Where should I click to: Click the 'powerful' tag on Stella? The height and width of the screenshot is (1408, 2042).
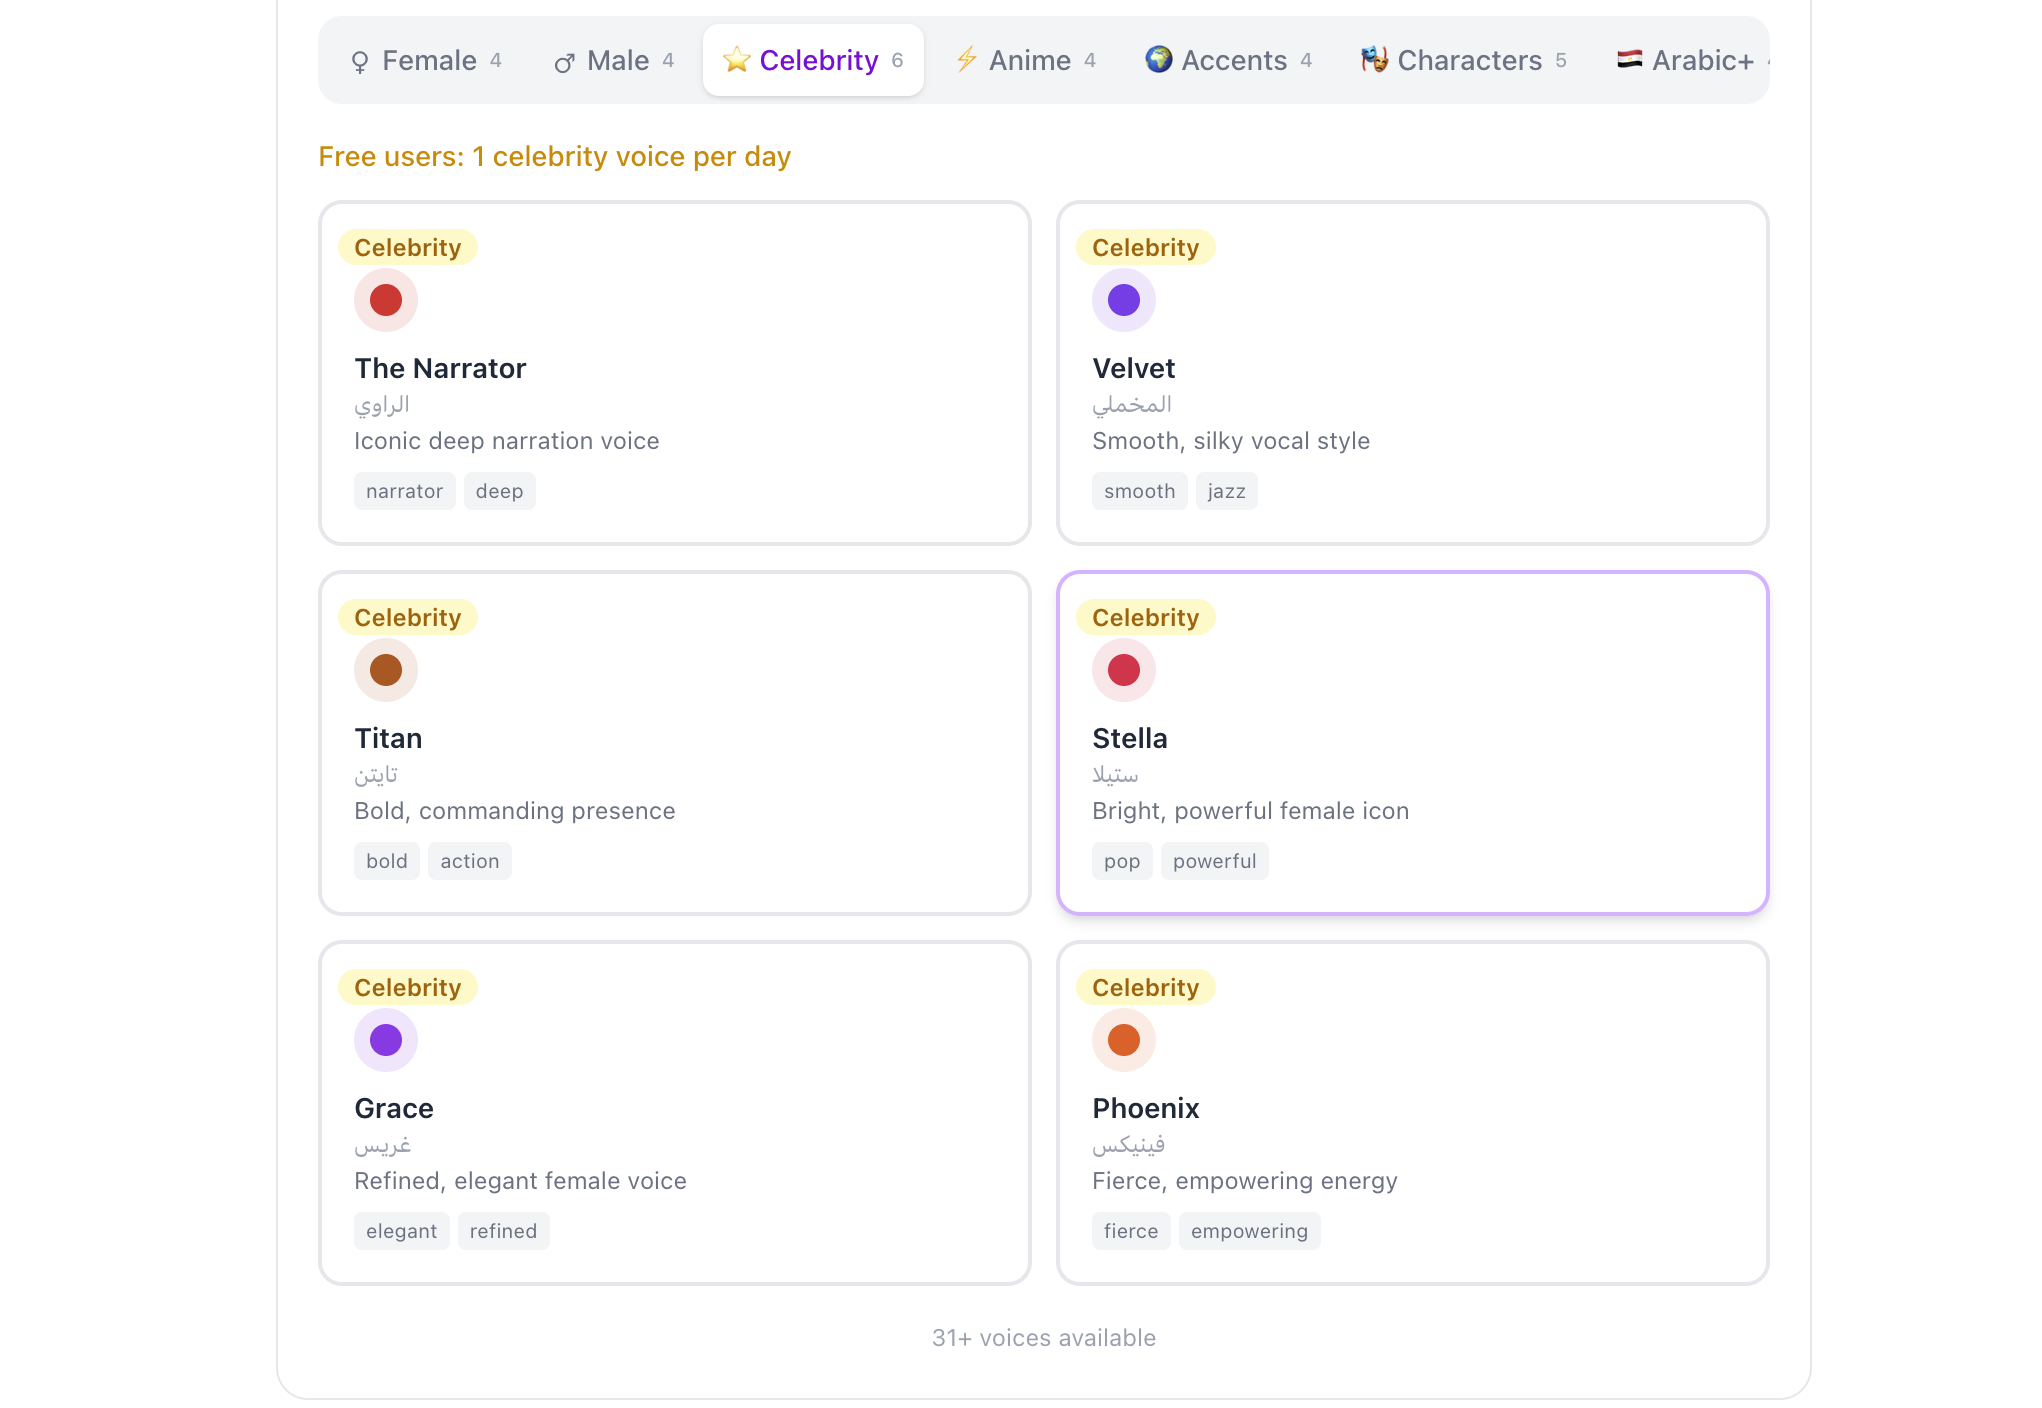click(x=1214, y=861)
